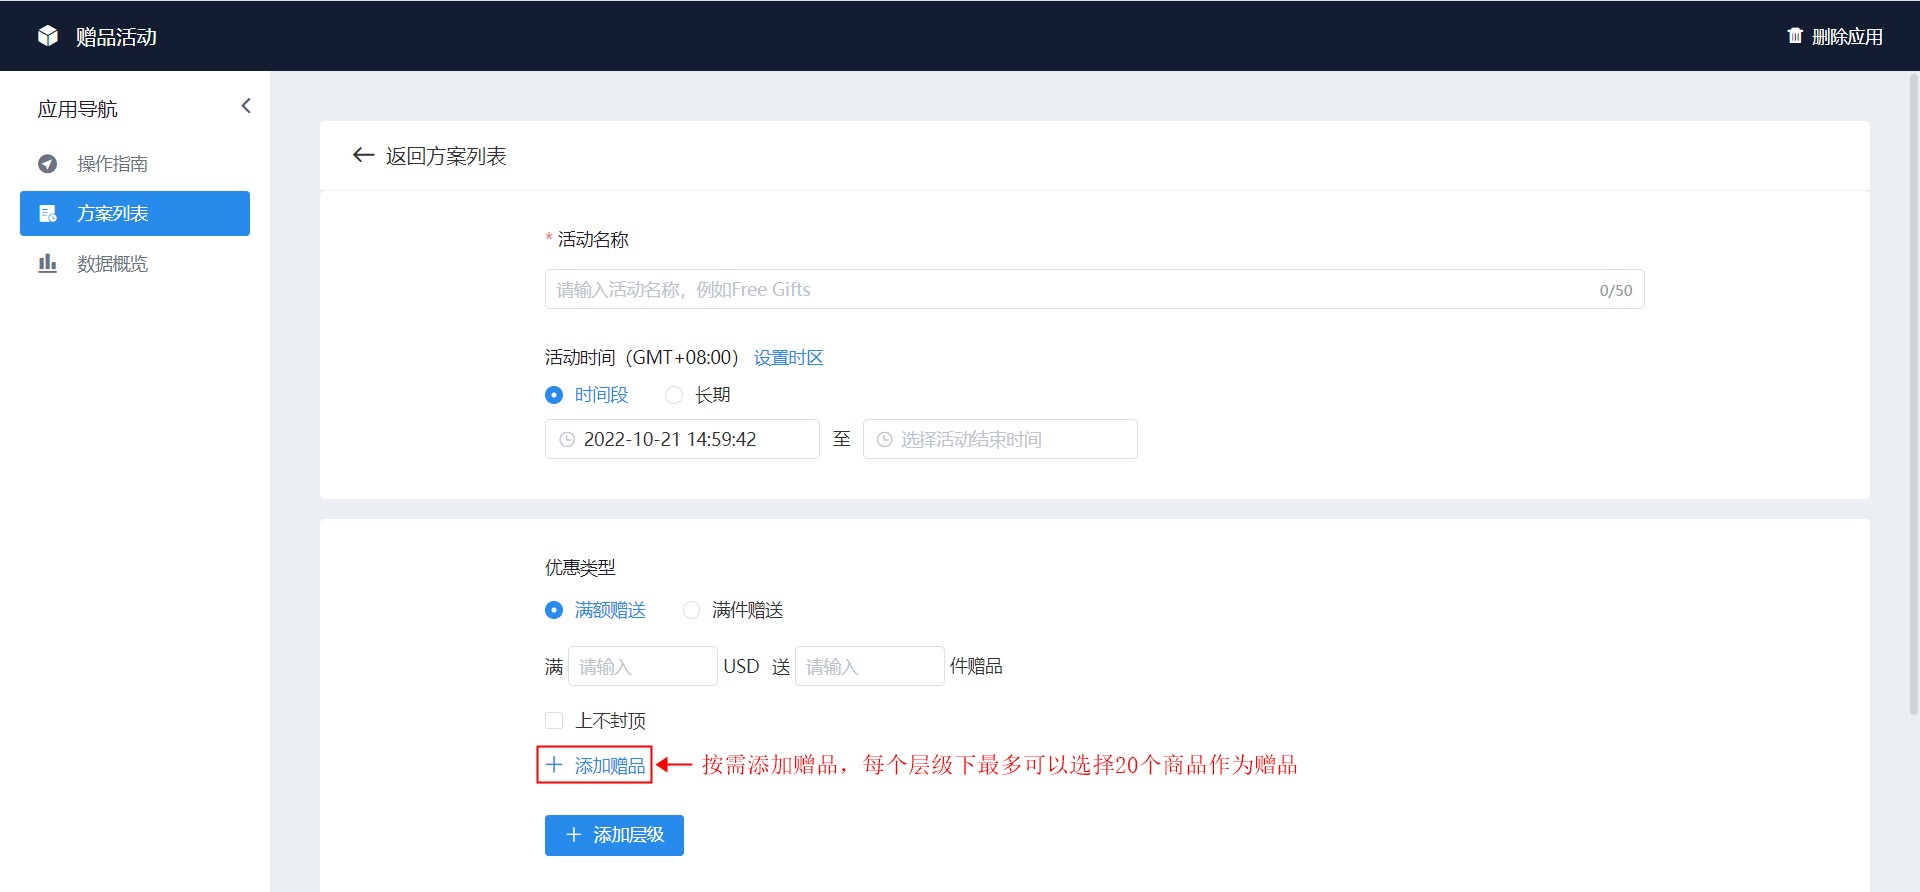Click clock icon in start time field
This screenshot has height=892, width=1920.
[x=567, y=439]
